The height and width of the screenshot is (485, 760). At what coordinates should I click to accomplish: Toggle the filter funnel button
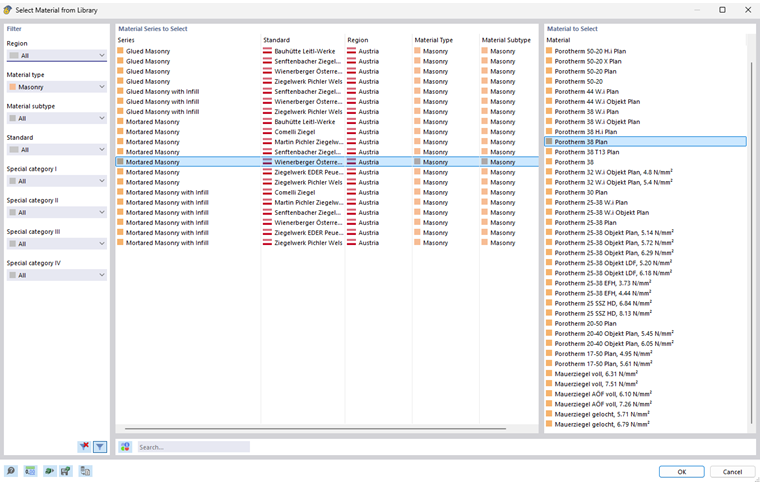[x=100, y=446]
